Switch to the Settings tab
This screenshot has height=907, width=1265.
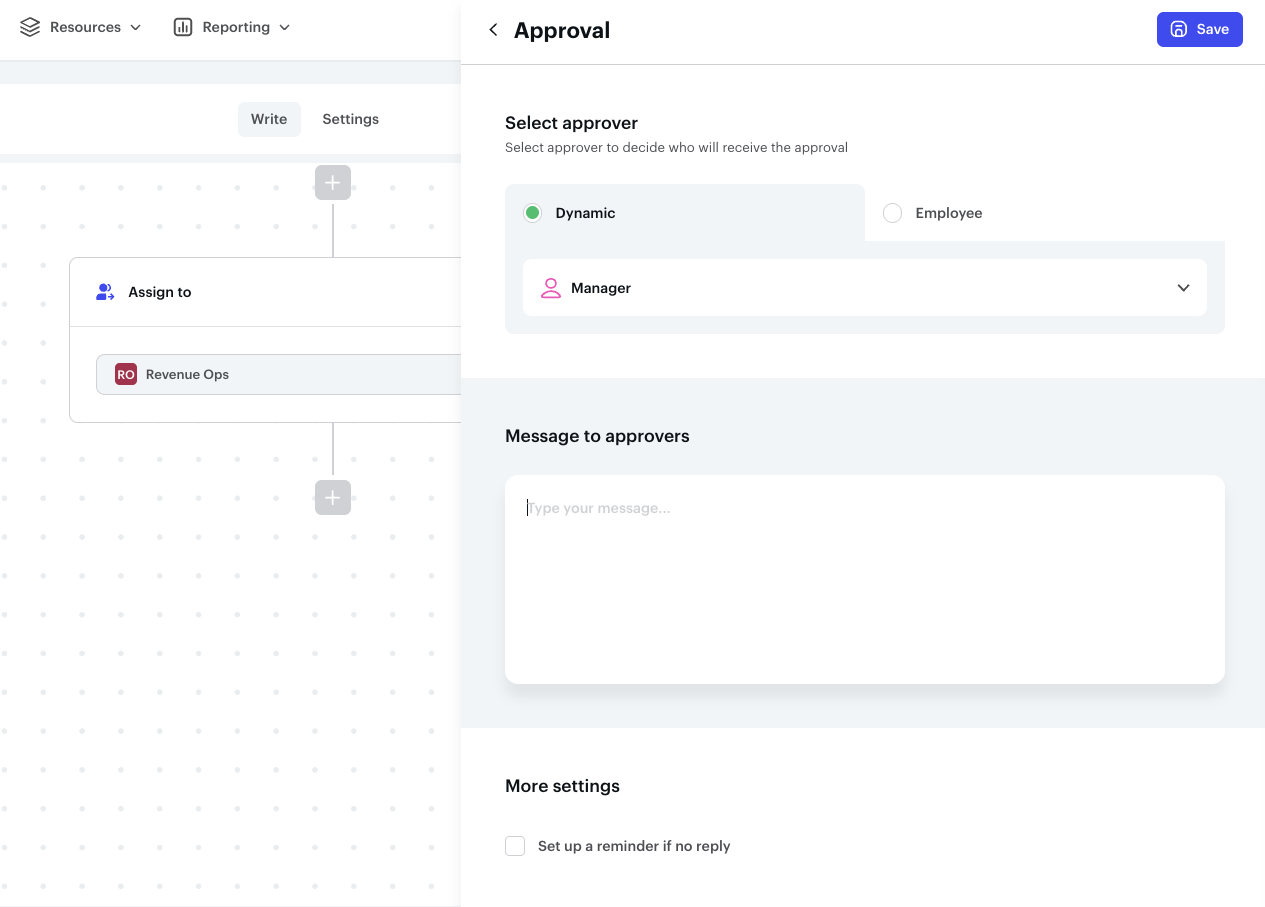tap(350, 119)
